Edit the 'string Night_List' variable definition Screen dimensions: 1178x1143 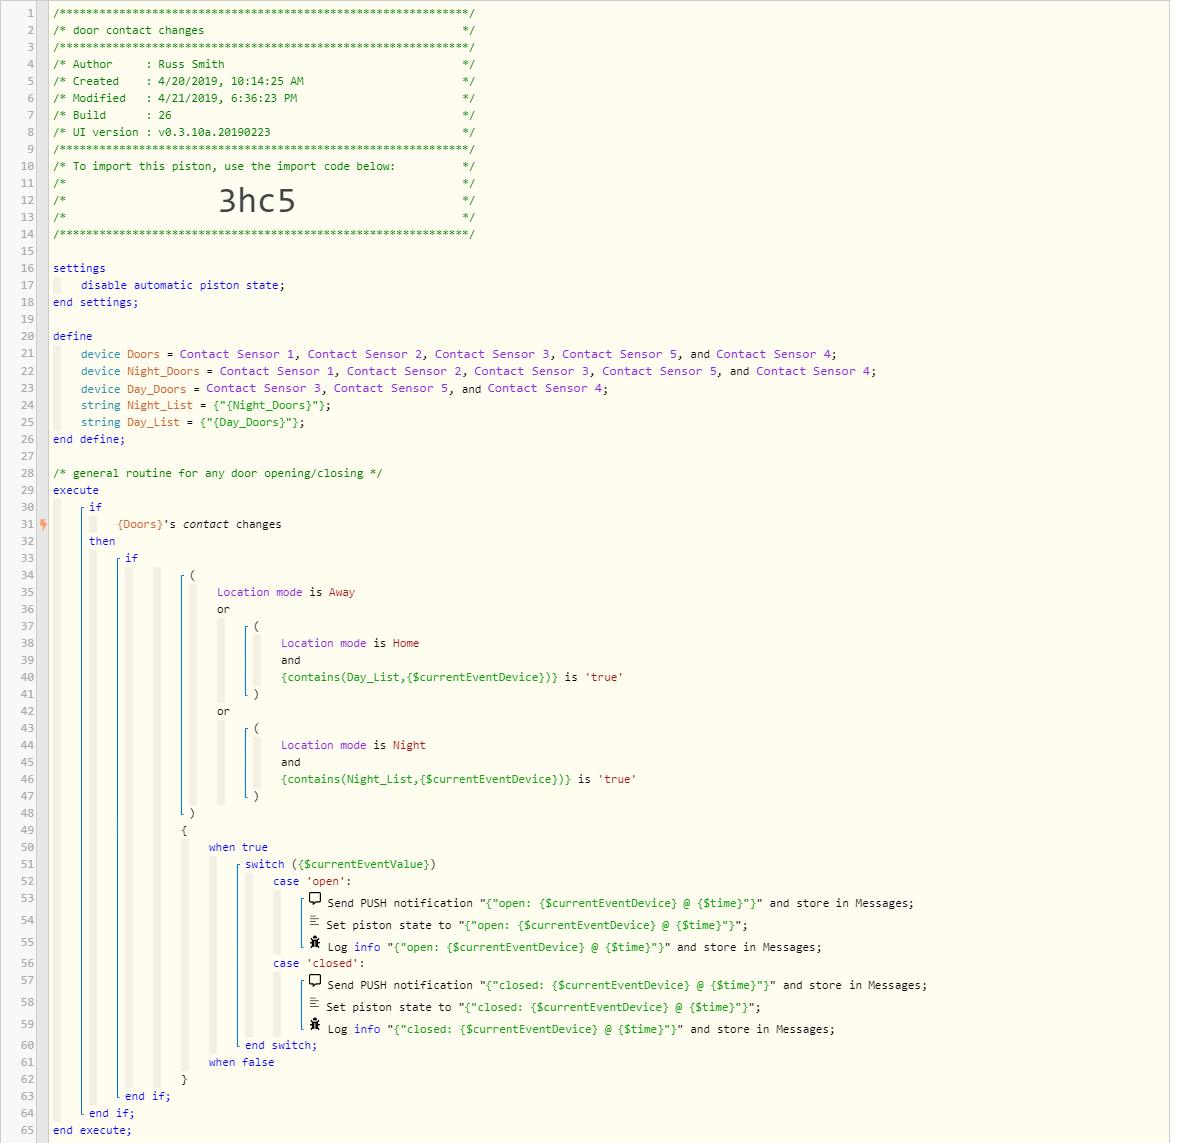(206, 405)
